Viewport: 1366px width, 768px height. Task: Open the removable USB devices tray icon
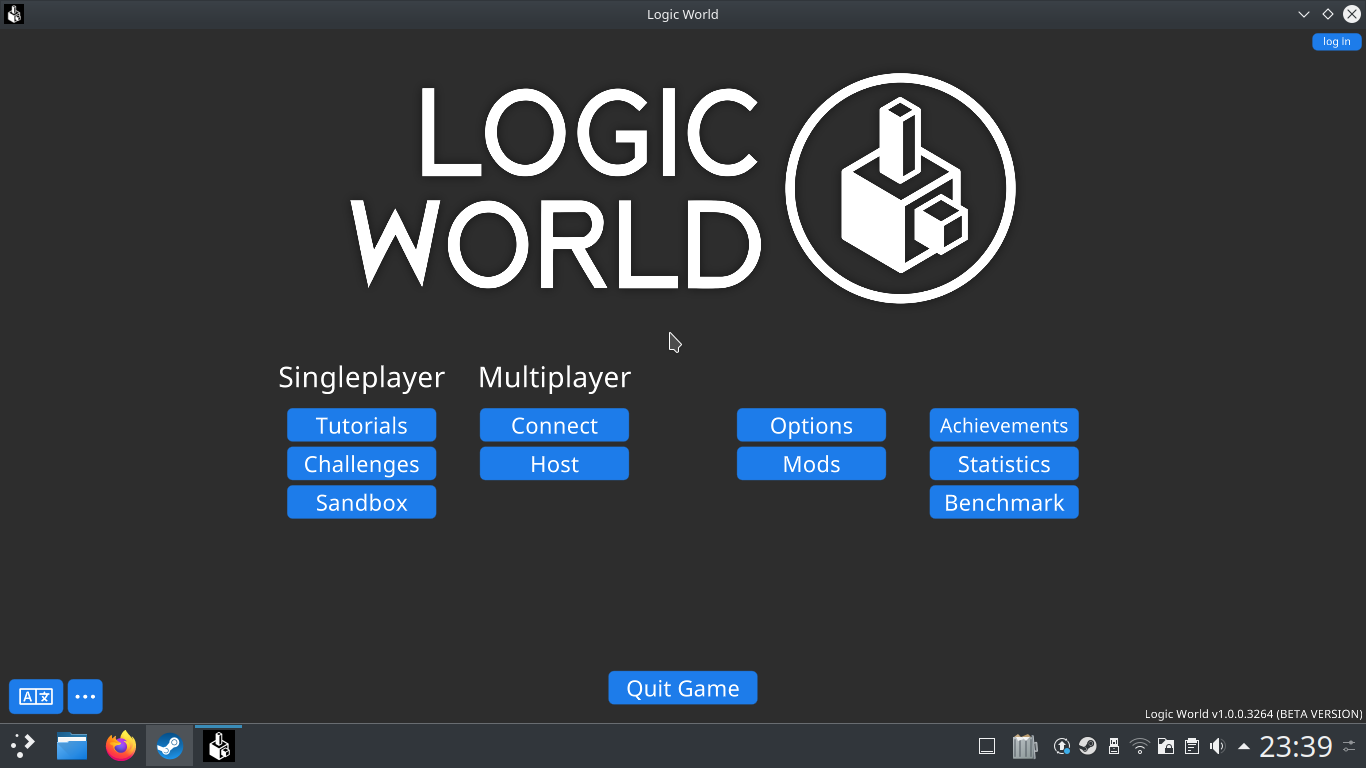pyautogui.click(x=1114, y=746)
